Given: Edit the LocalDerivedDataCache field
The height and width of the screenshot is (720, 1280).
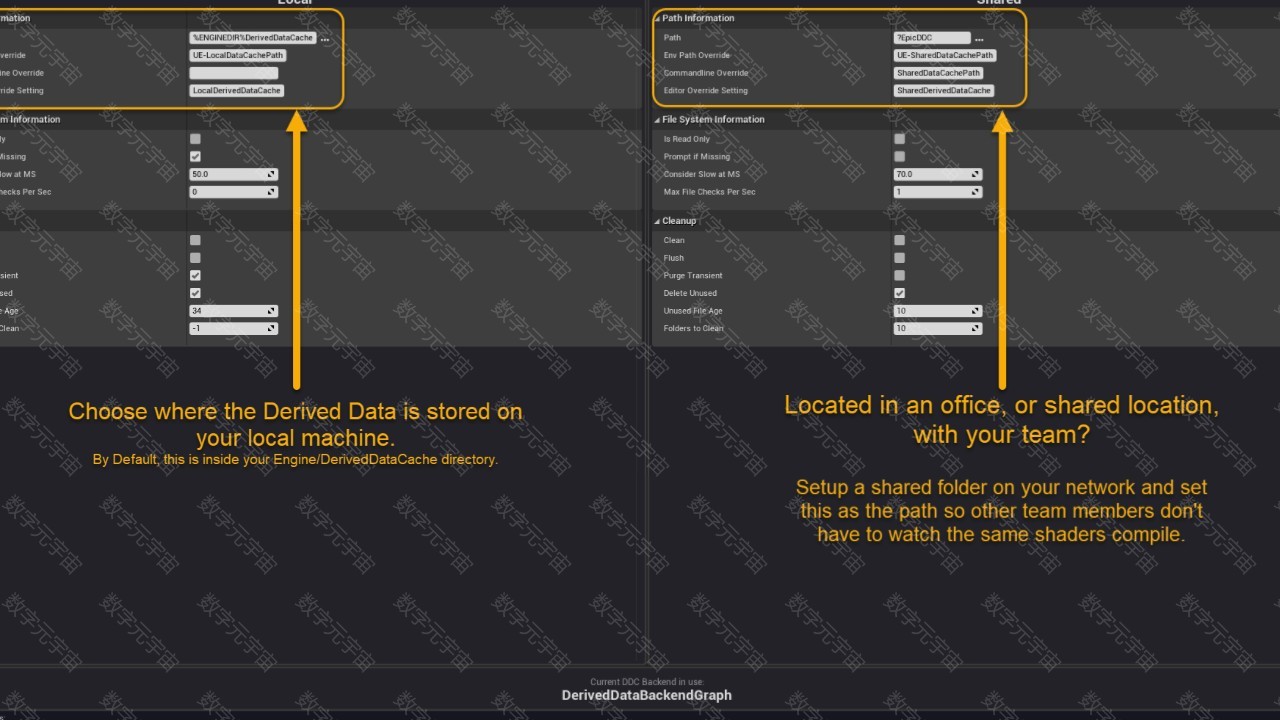Looking at the screenshot, I should tap(237, 90).
